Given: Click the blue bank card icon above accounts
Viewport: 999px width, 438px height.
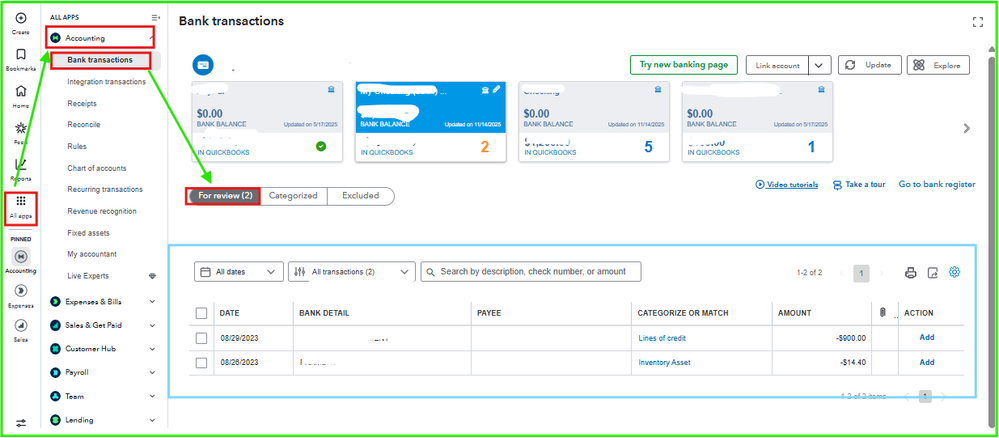Looking at the screenshot, I should (203, 65).
